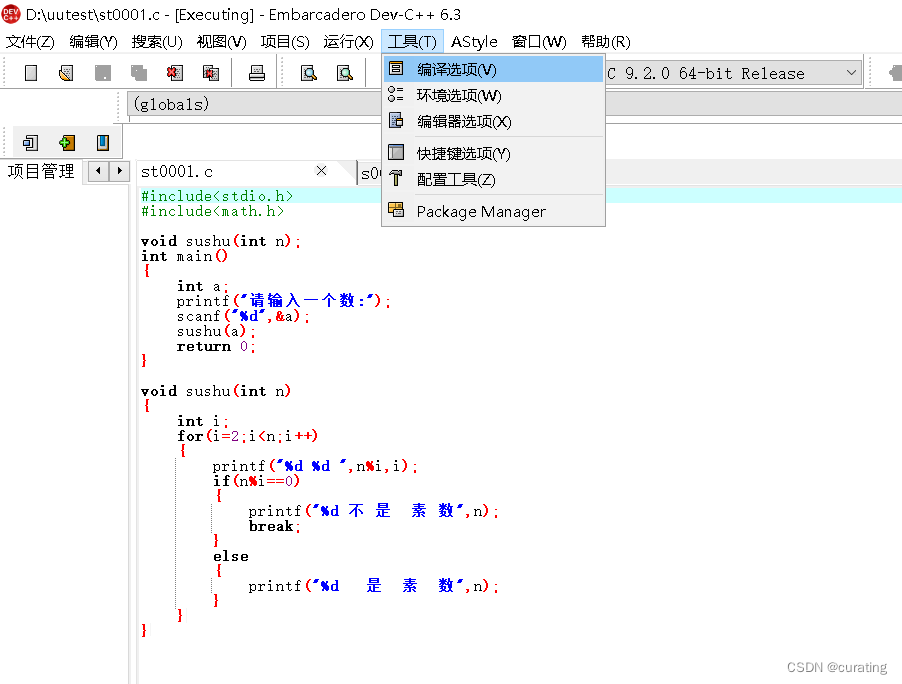The width and height of the screenshot is (902, 684).
Task: Click the return 0; code line
Action: (x=216, y=346)
